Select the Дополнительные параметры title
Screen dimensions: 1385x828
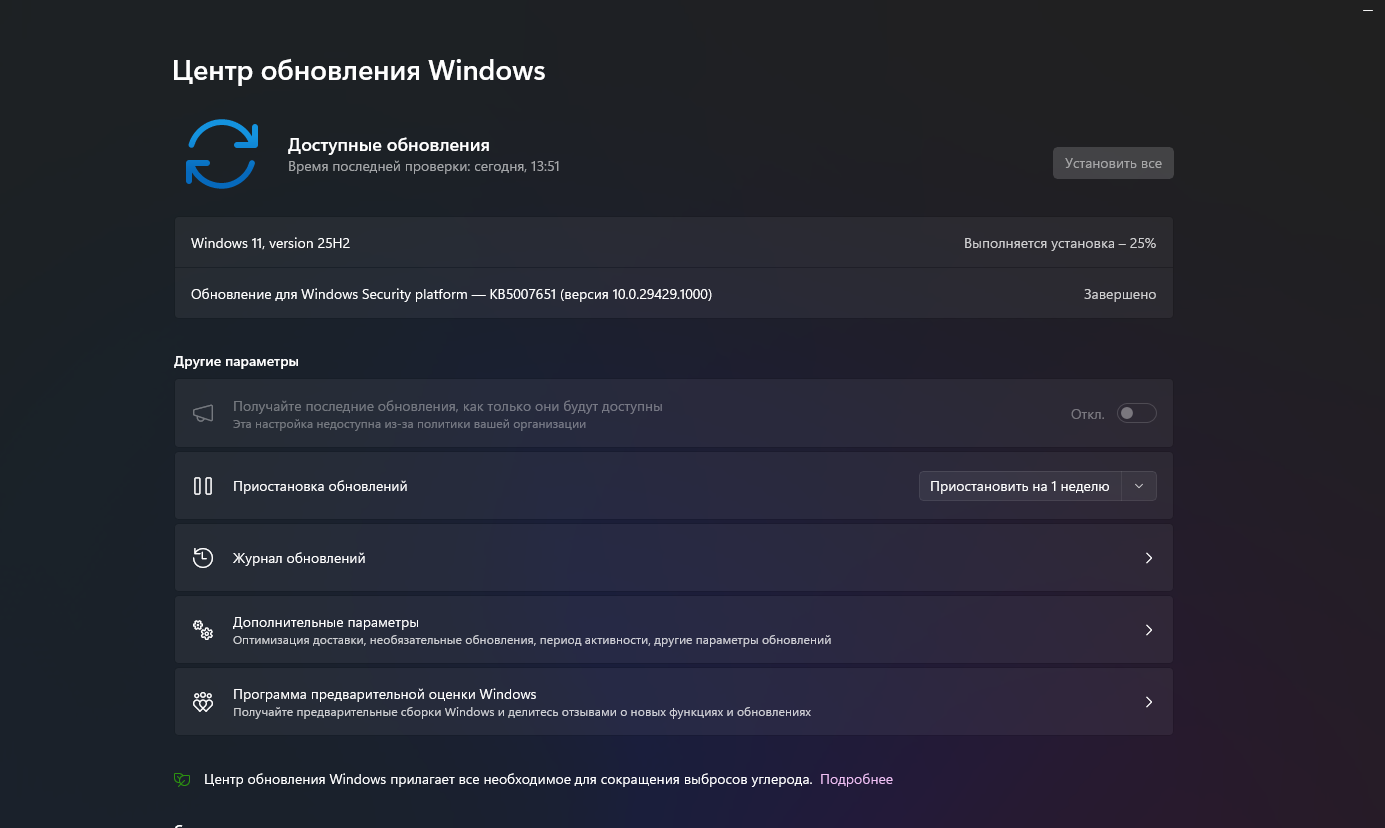pyautogui.click(x=326, y=622)
